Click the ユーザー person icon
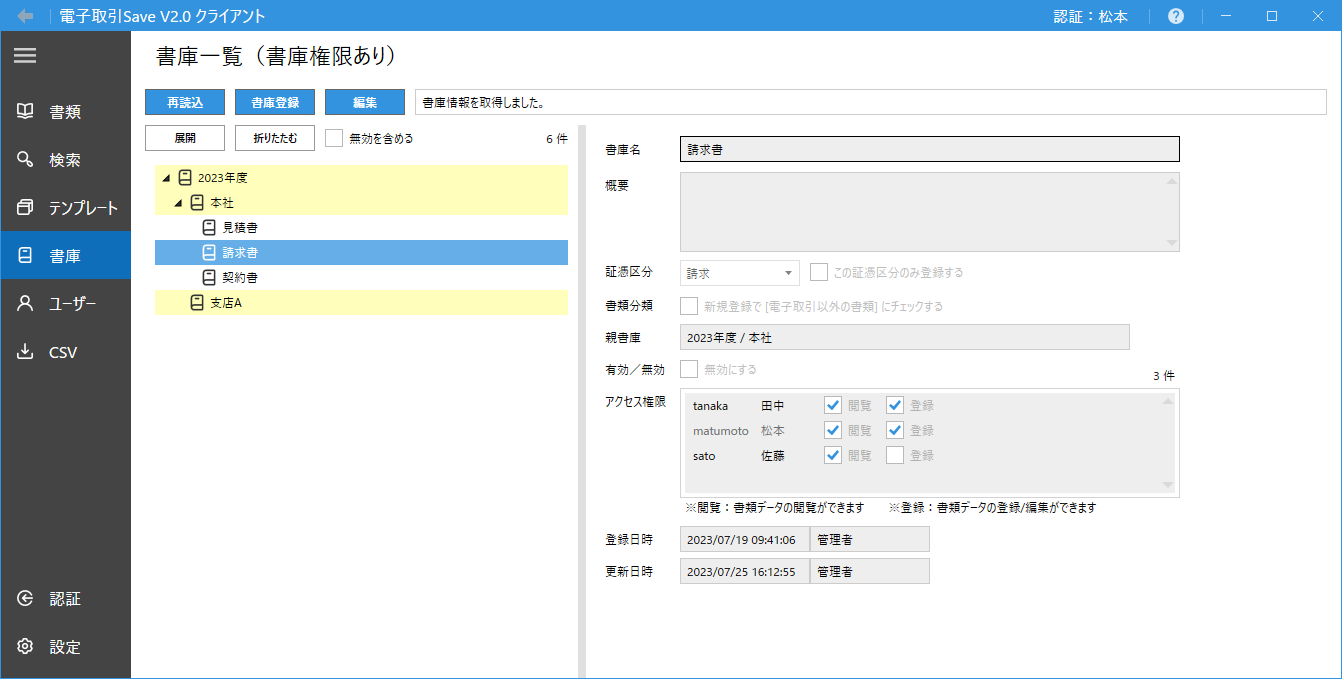 coord(26,304)
